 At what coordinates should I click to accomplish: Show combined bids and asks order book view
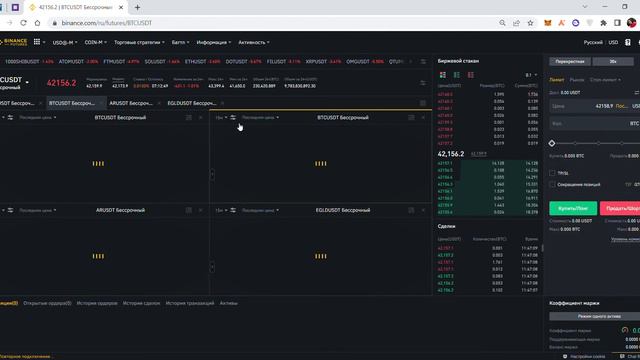443,75
